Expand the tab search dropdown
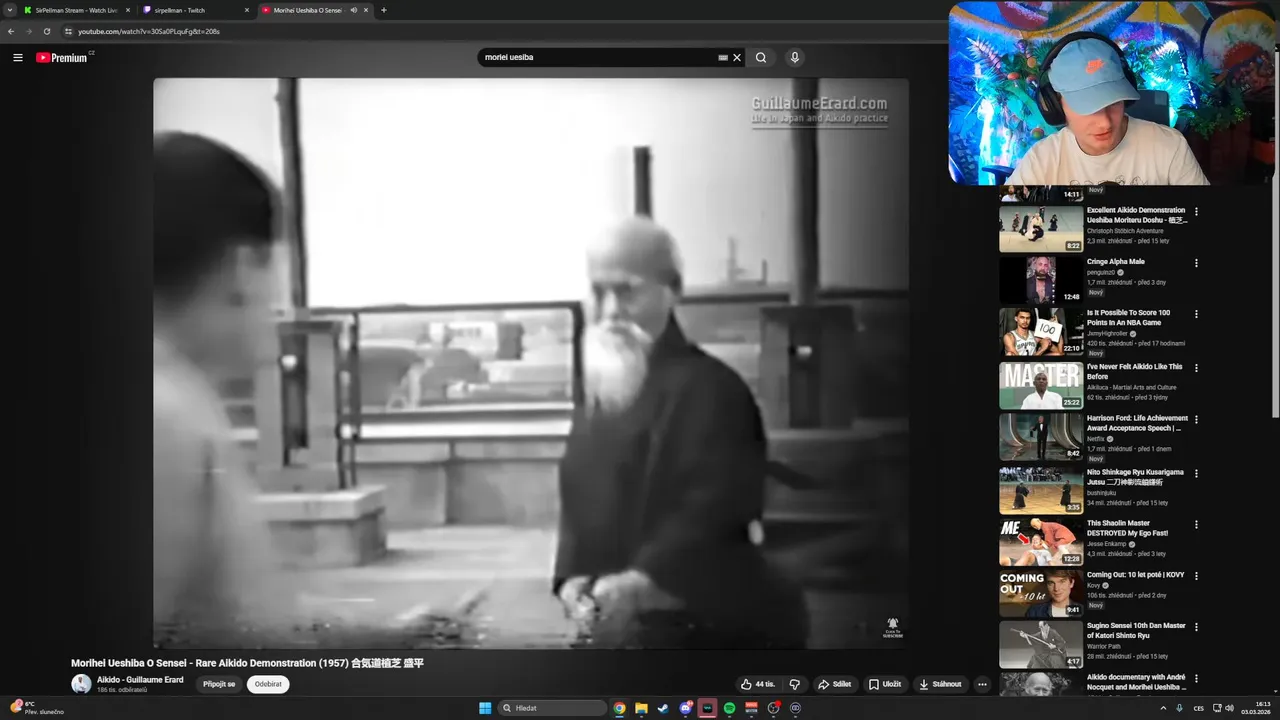1280x720 pixels. pyautogui.click(x=8, y=10)
